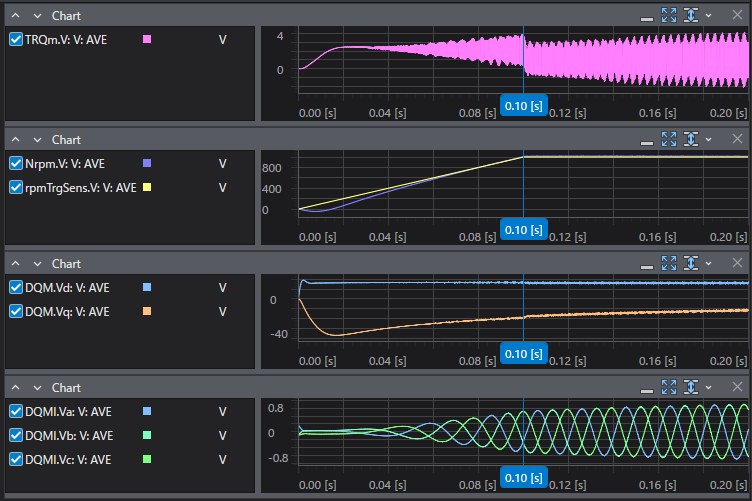Change the purple Nrpm.V color swatch

(147, 163)
